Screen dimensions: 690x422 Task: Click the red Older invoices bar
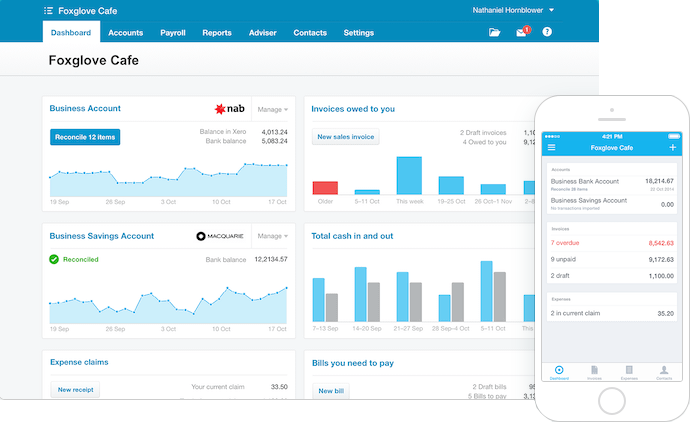pyautogui.click(x=325, y=188)
